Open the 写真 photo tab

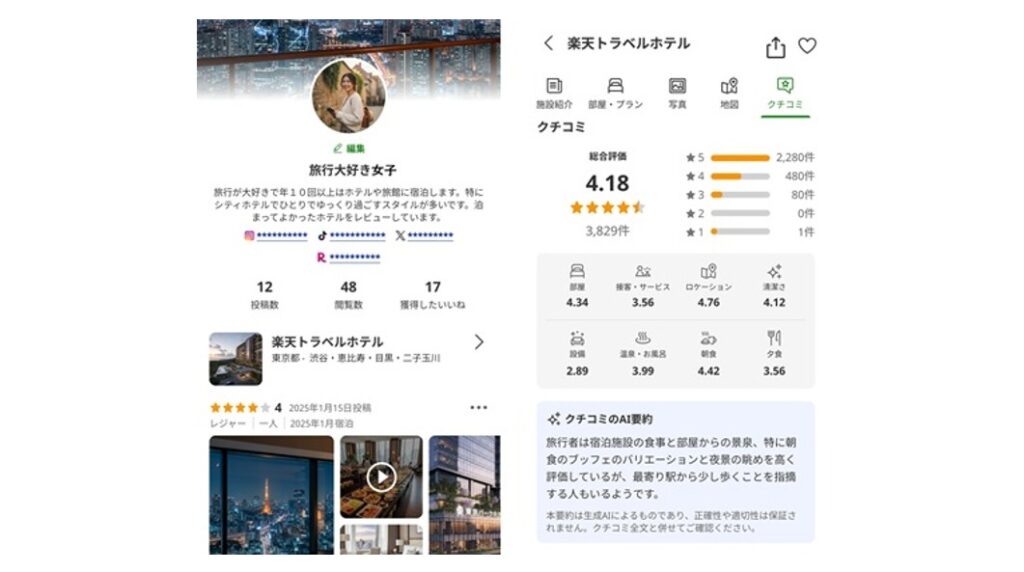(677, 93)
